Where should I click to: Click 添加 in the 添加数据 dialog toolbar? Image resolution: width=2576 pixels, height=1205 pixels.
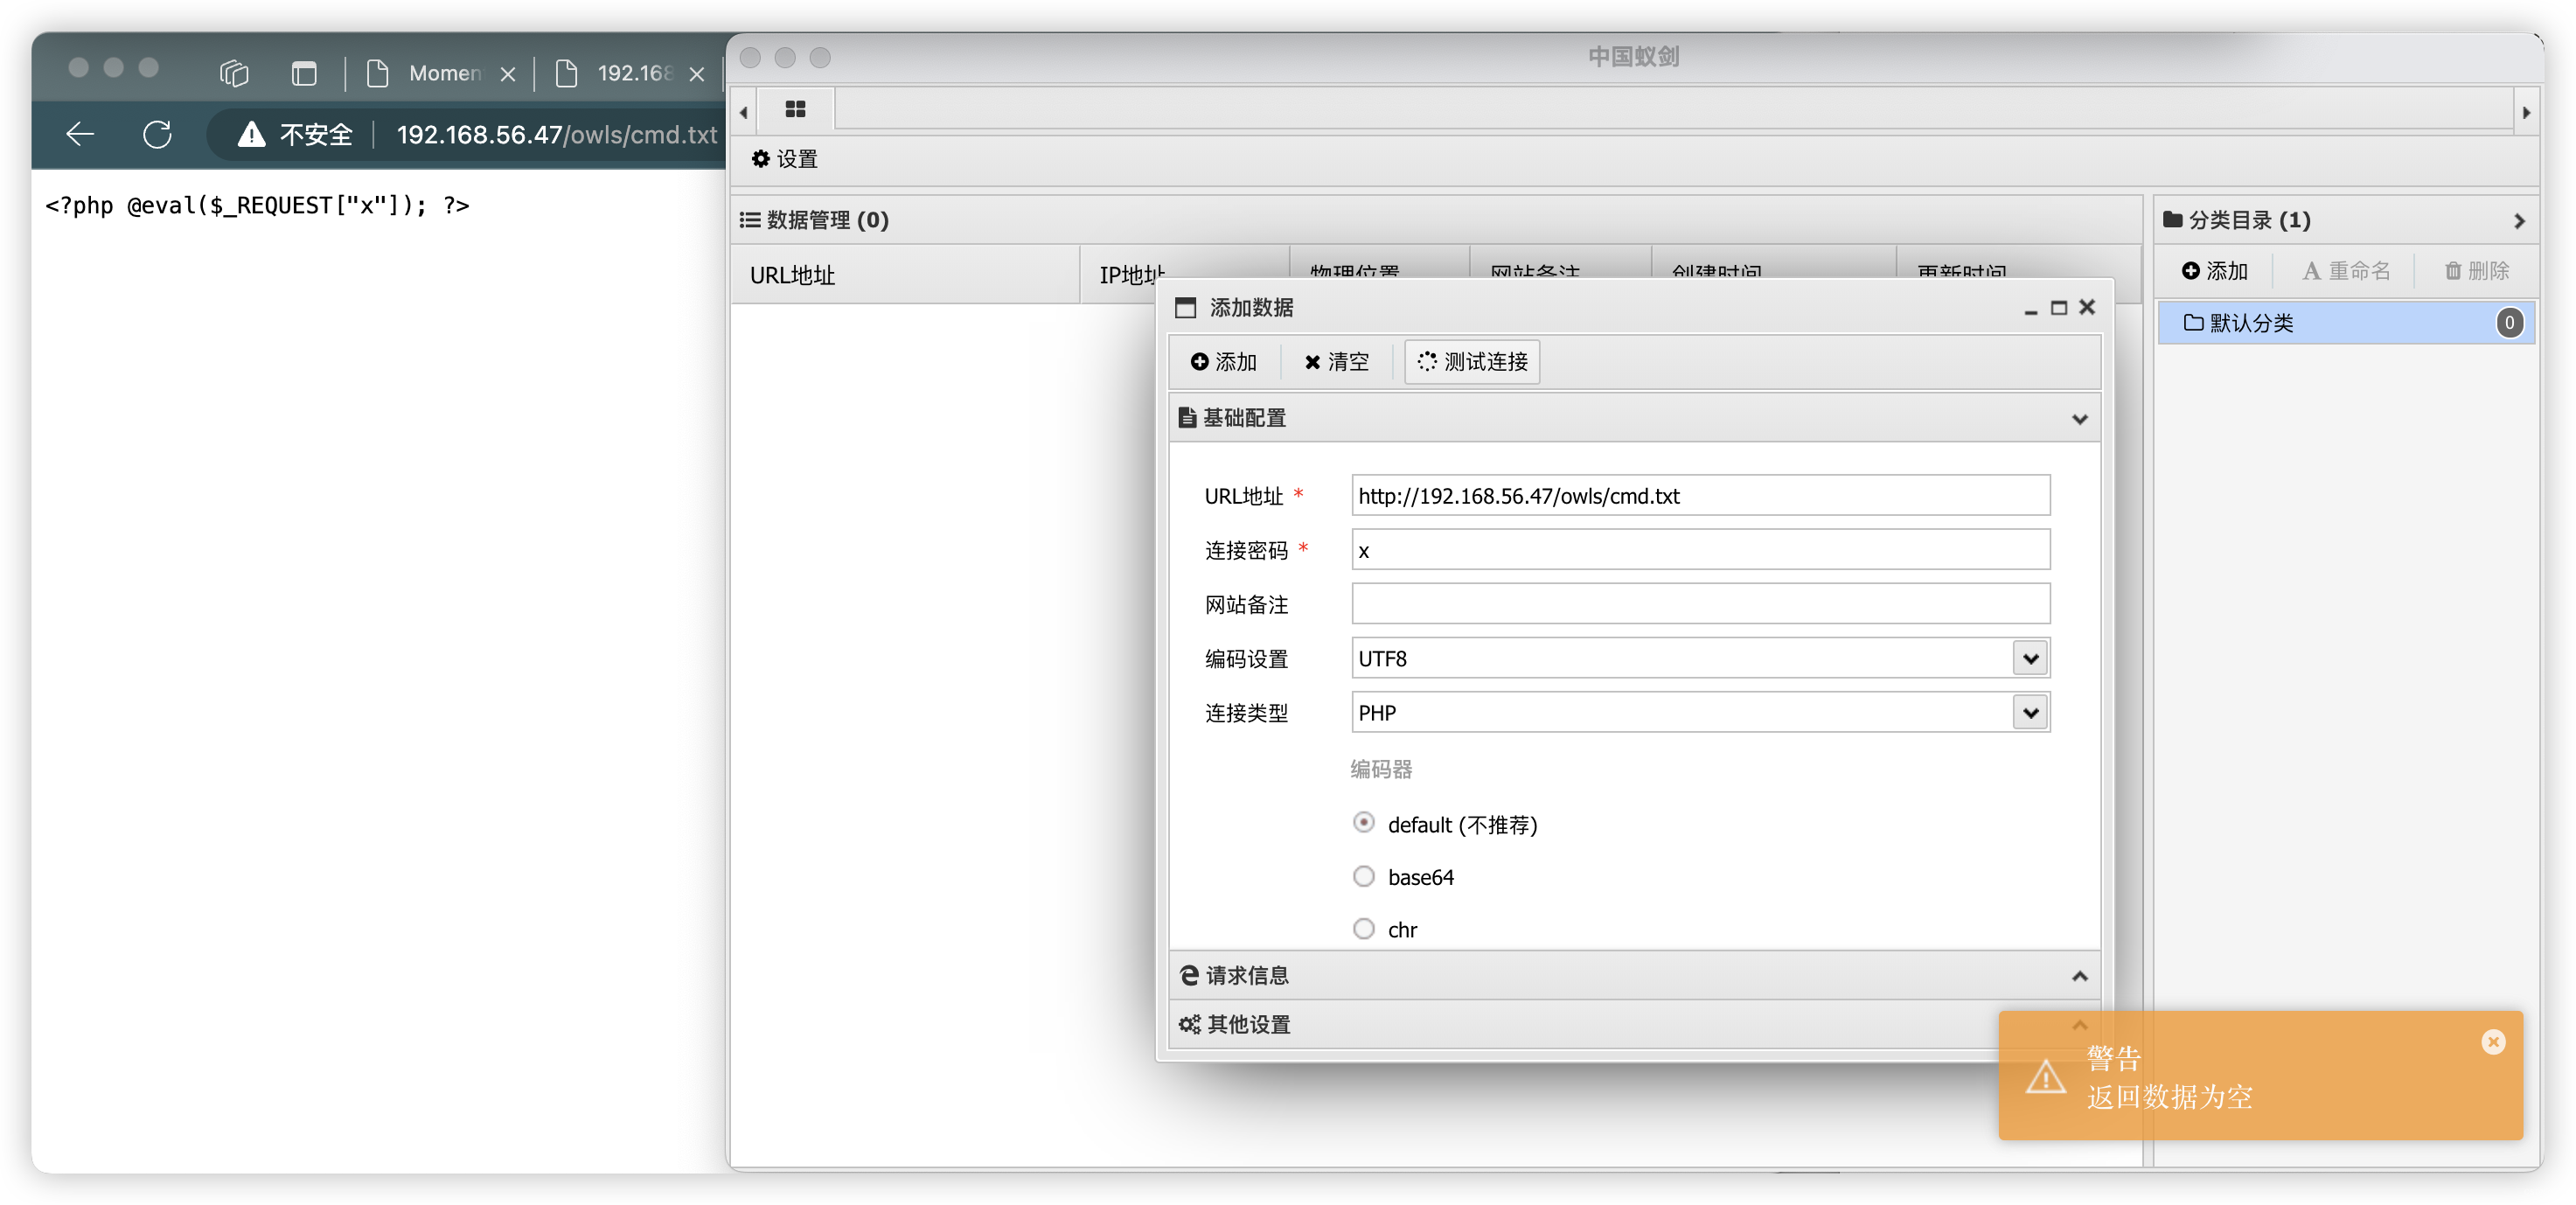click(x=1223, y=362)
